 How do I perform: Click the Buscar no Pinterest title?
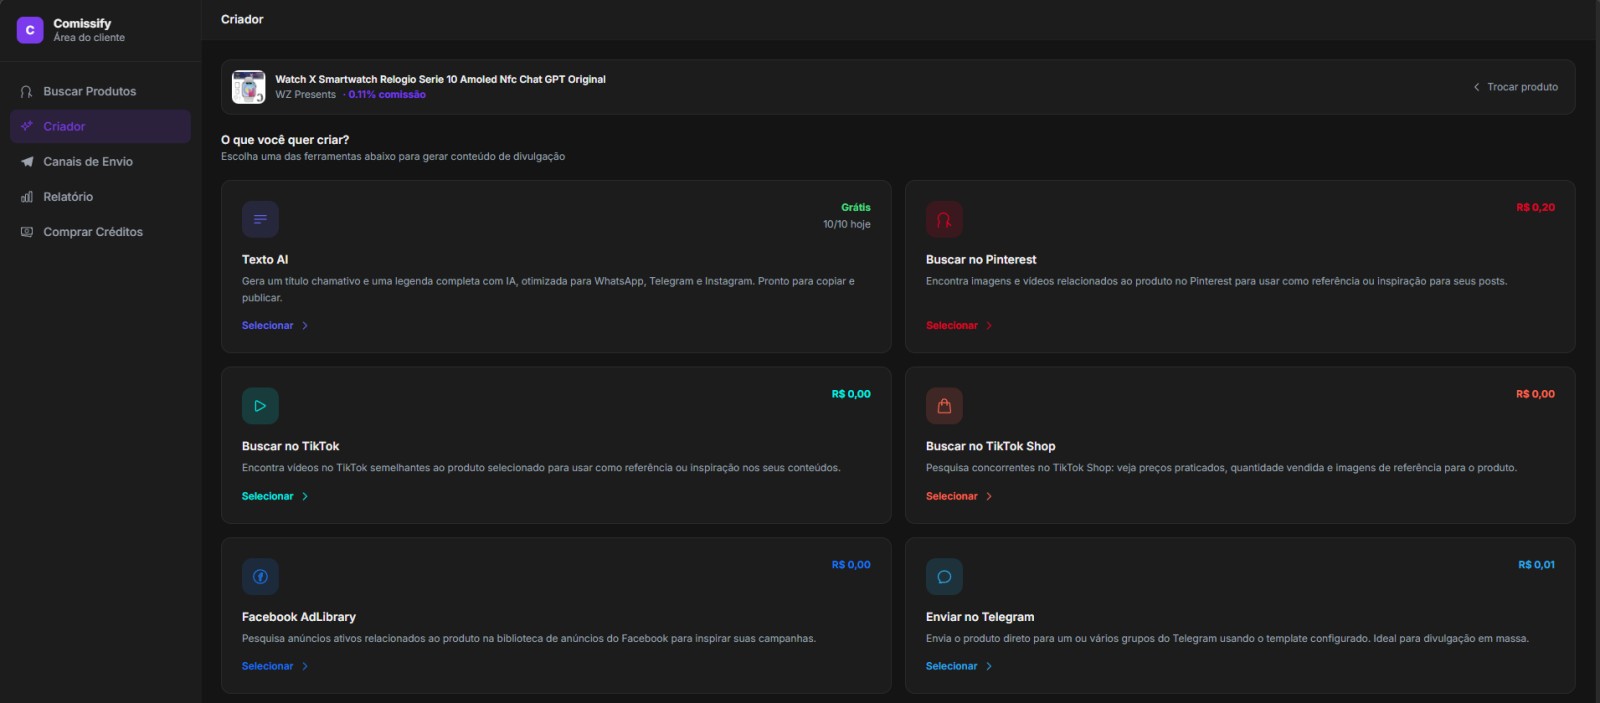(x=981, y=259)
